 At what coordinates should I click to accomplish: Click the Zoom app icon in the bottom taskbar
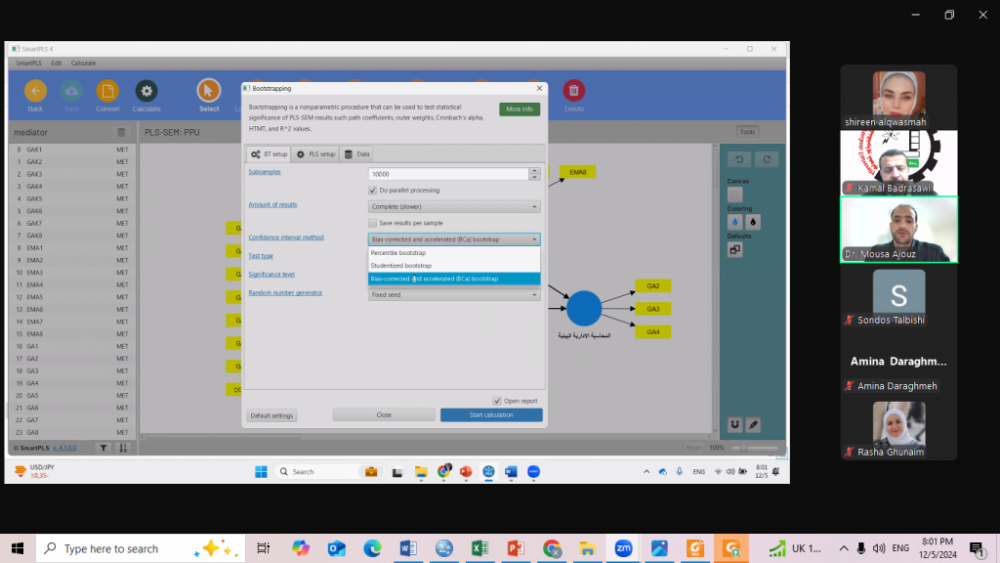coord(623,548)
